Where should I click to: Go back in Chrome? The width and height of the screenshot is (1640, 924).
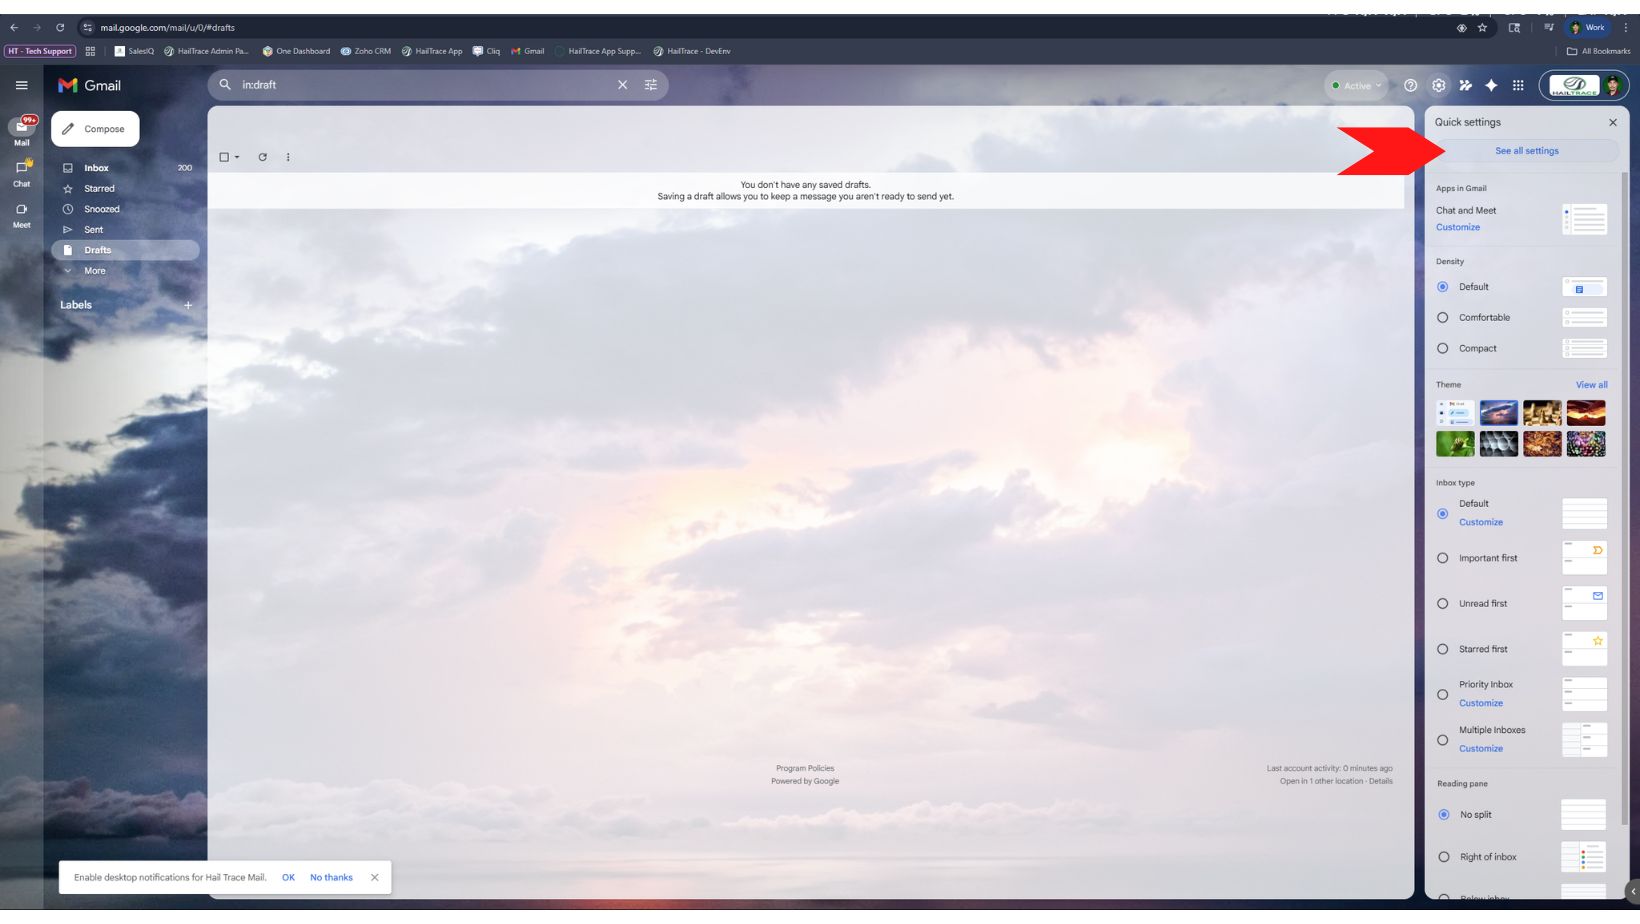(x=14, y=28)
